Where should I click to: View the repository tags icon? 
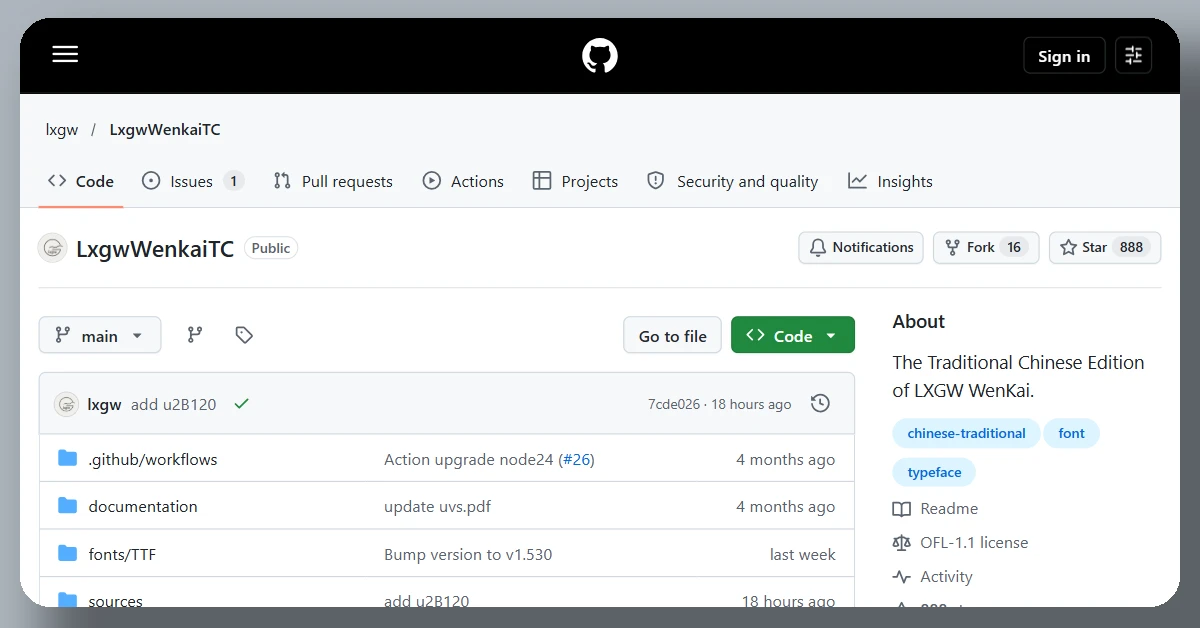coord(244,335)
